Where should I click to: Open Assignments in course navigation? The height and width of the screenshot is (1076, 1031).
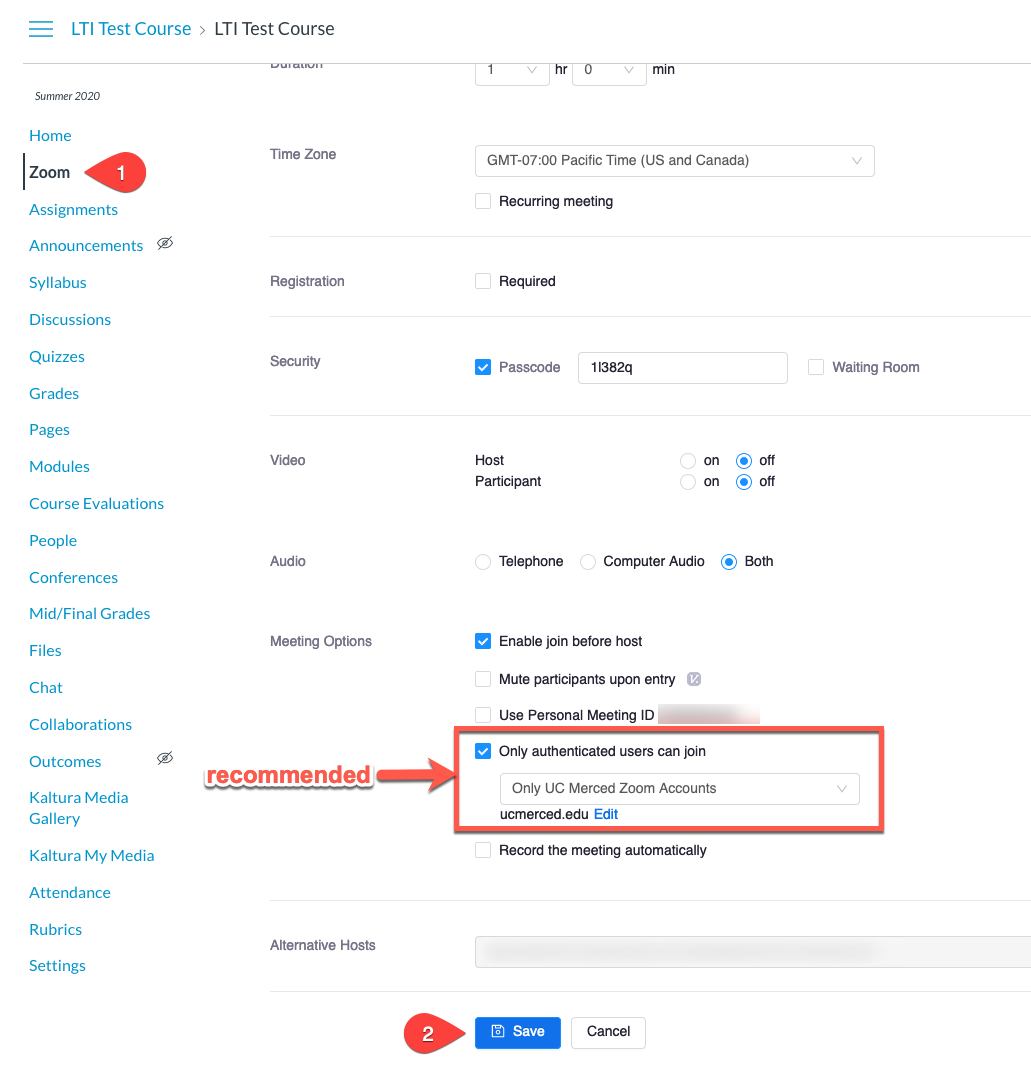click(73, 209)
